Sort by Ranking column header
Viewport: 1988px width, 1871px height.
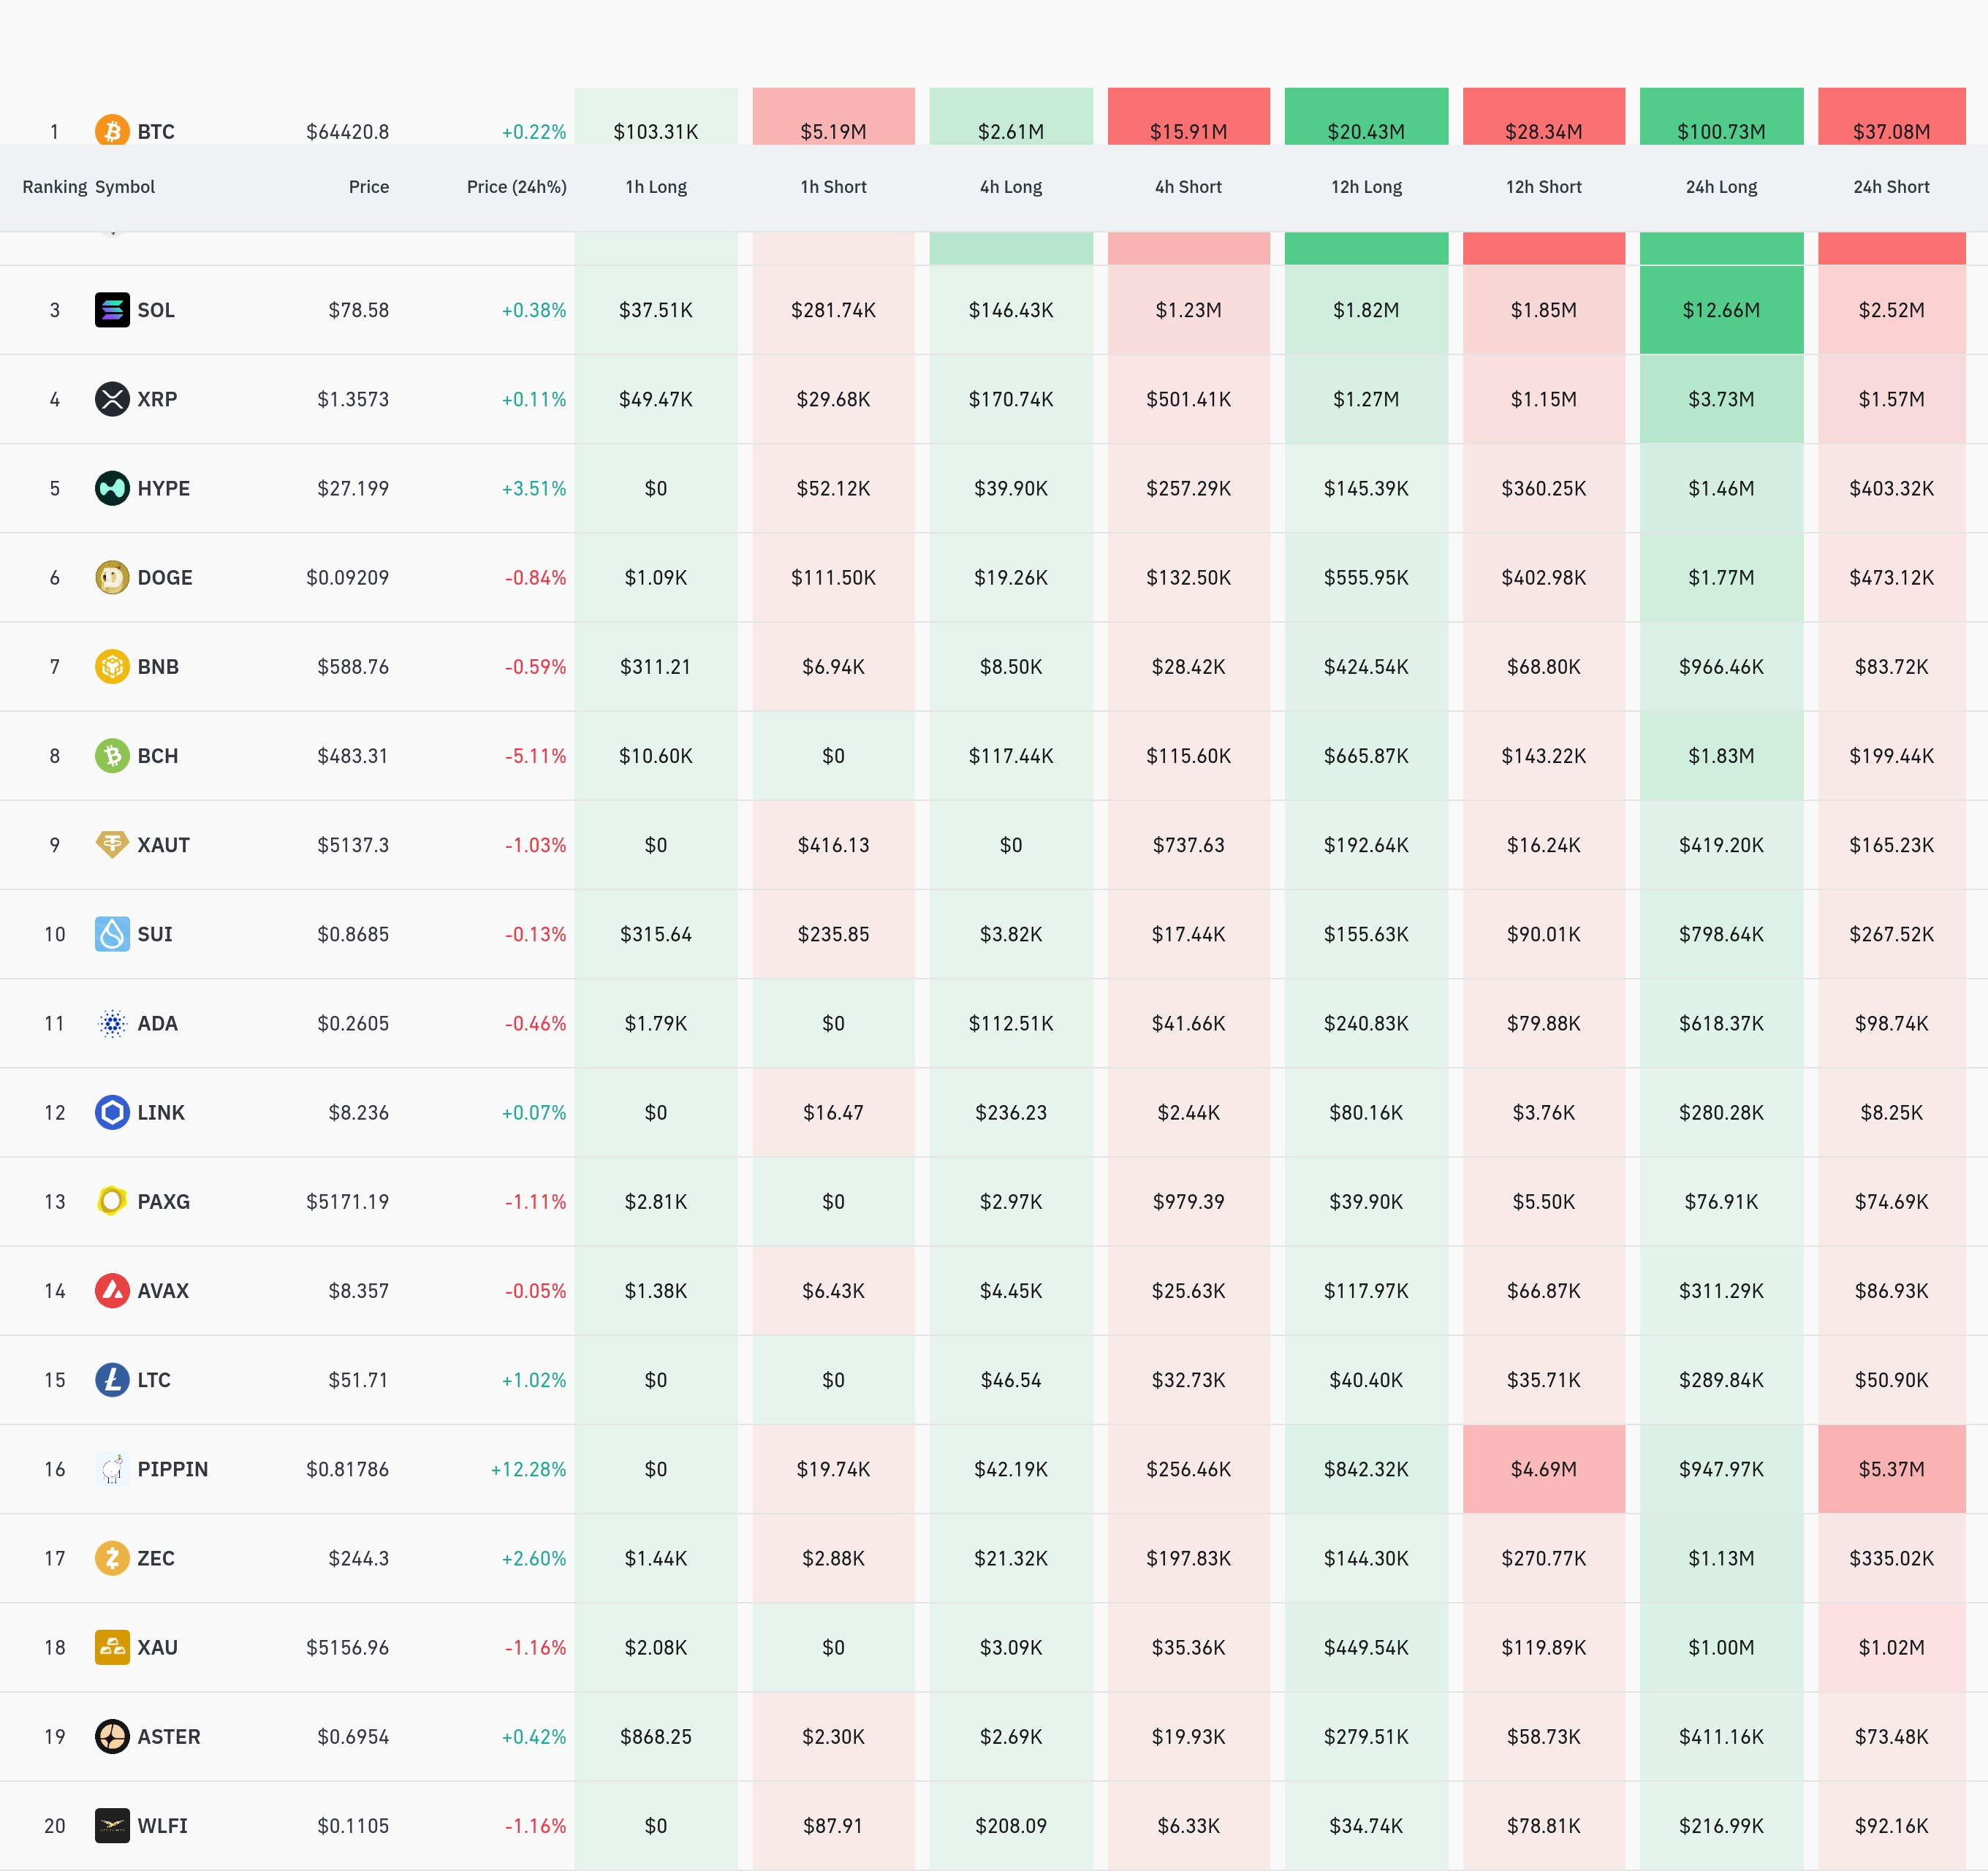(55, 187)
